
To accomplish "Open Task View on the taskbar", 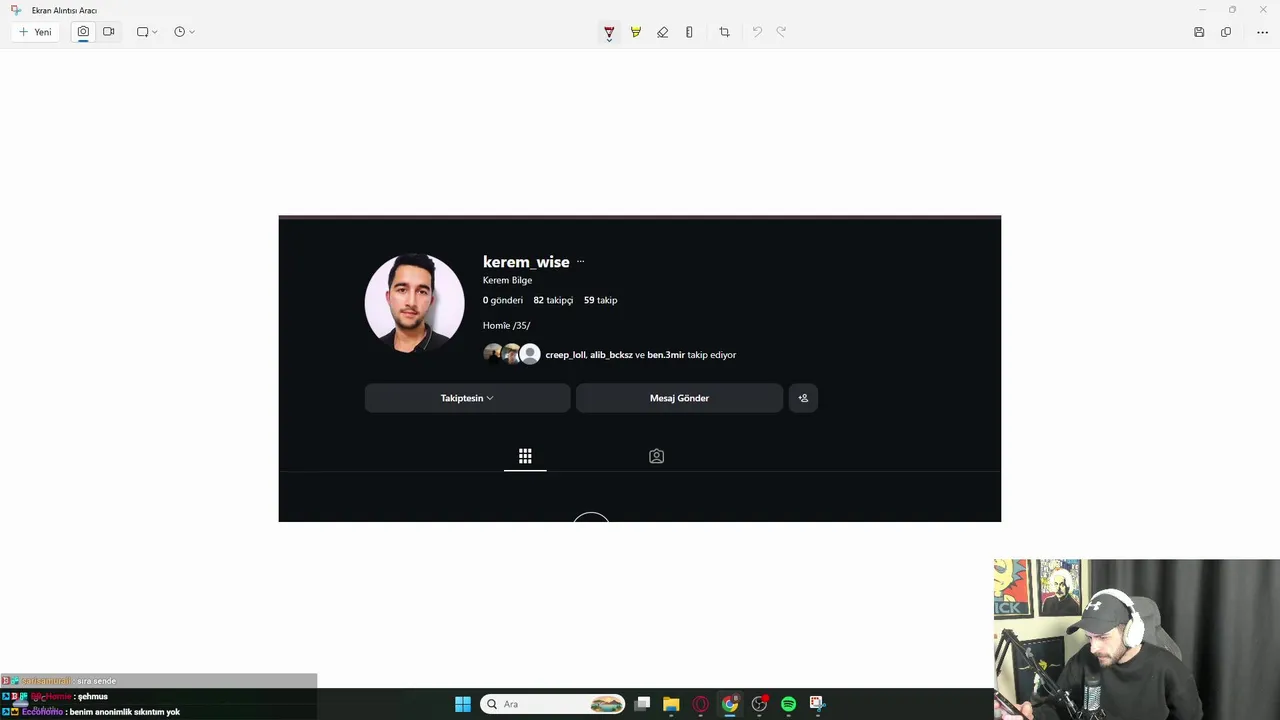I will [642, 704].
